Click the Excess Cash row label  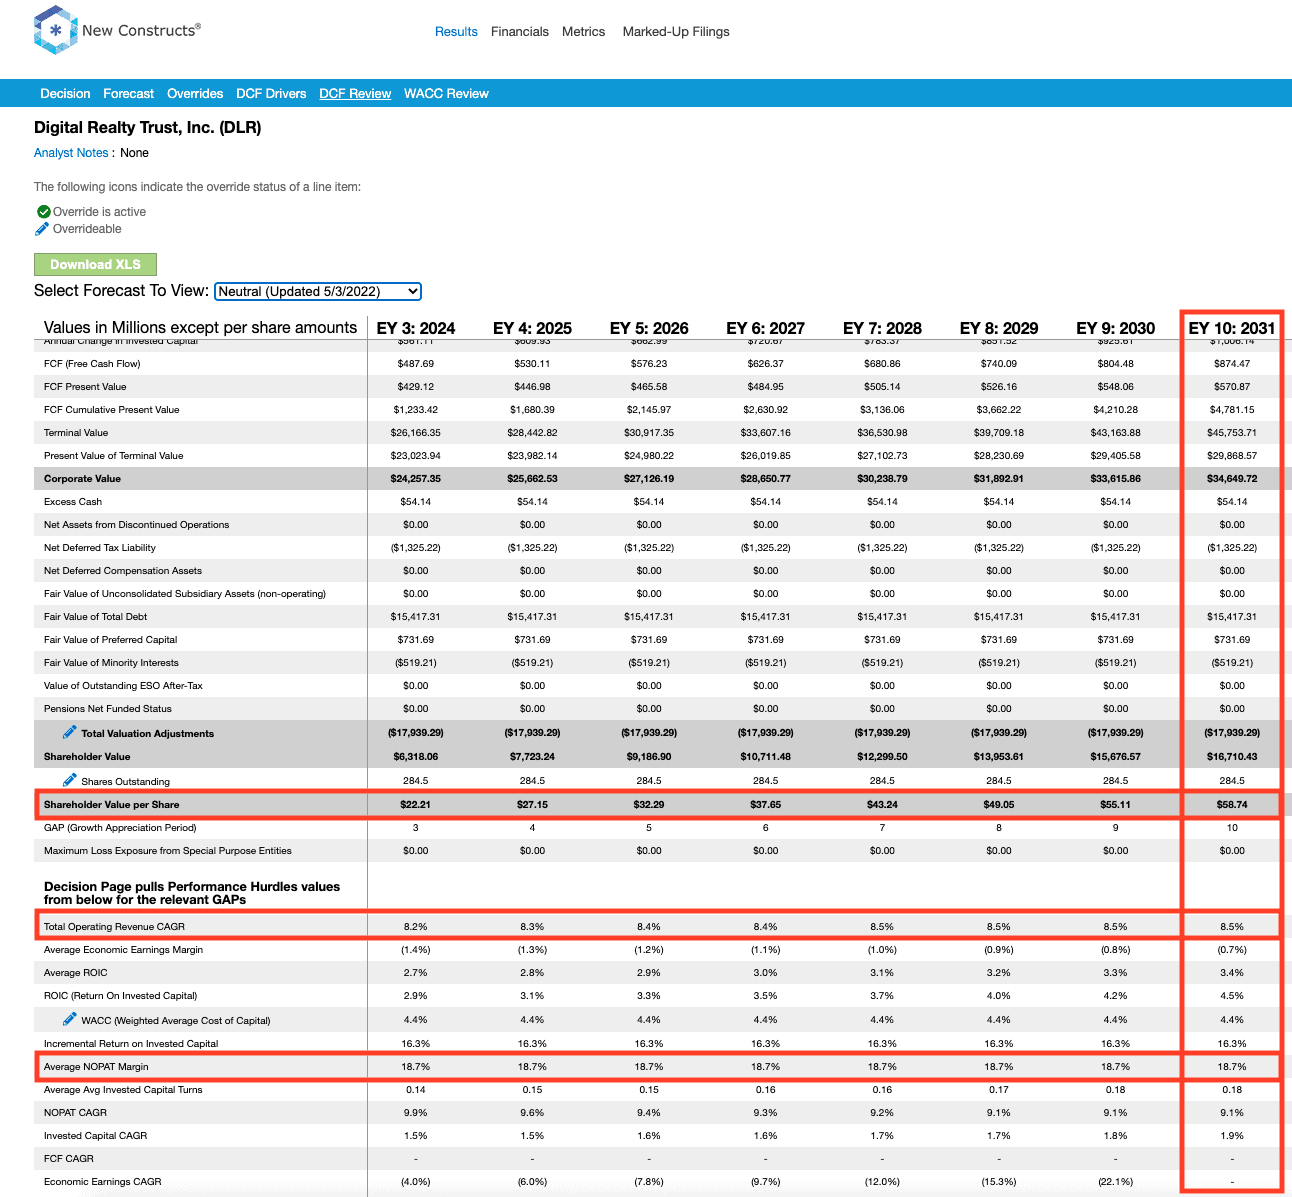[x=73, y=502]
